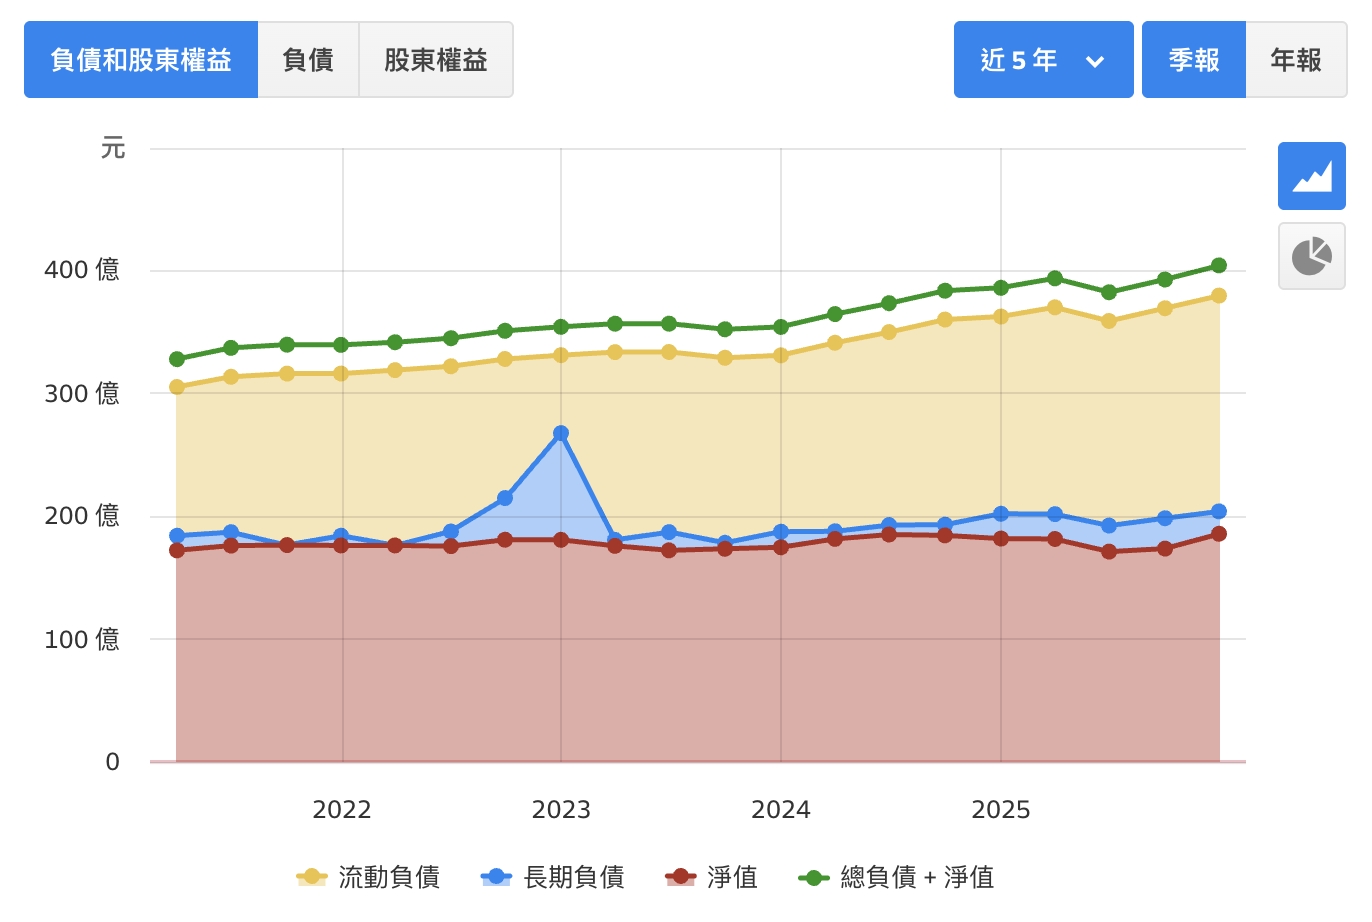Click the first red 淨值 data point
1372x922 pixels.
(177, 550)
